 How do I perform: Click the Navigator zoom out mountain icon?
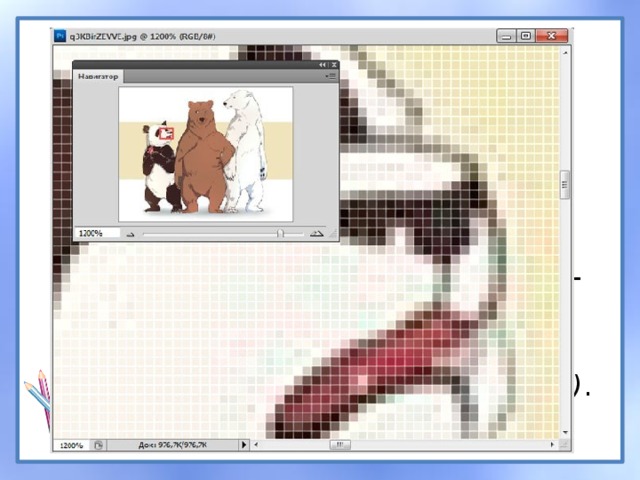[x=130, y=234]
